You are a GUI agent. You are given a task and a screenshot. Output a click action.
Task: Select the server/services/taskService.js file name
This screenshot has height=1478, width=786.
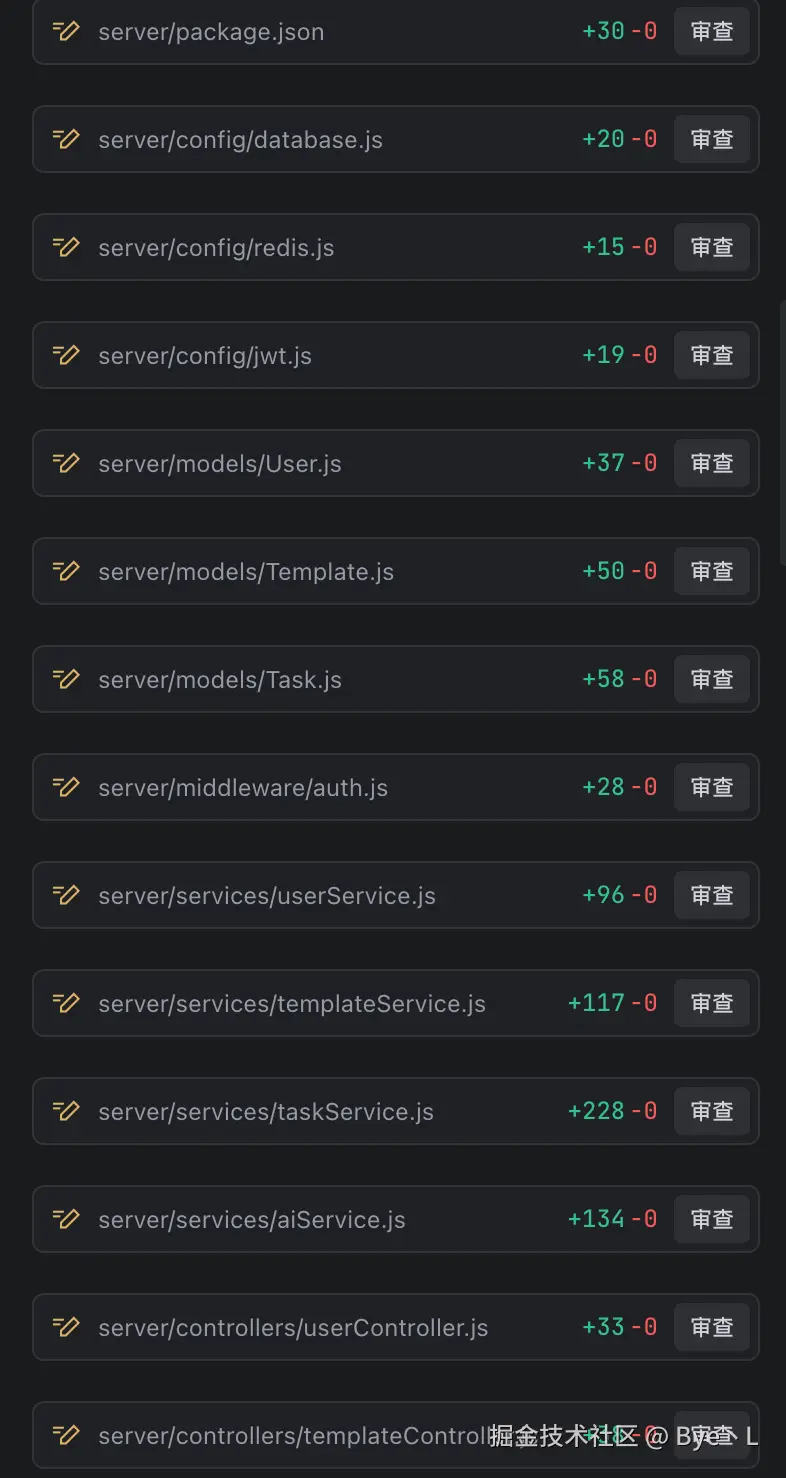point(266,1112)
